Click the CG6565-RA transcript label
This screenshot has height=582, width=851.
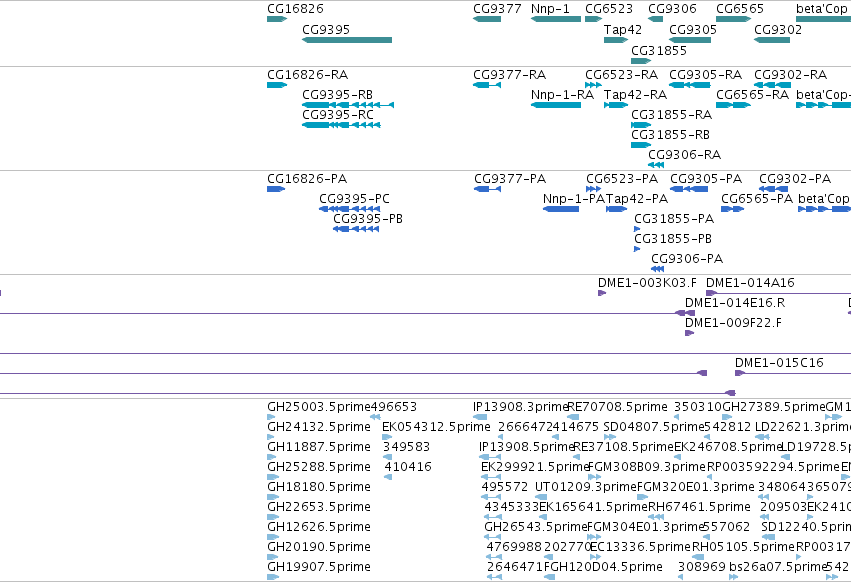coord(752,94)
